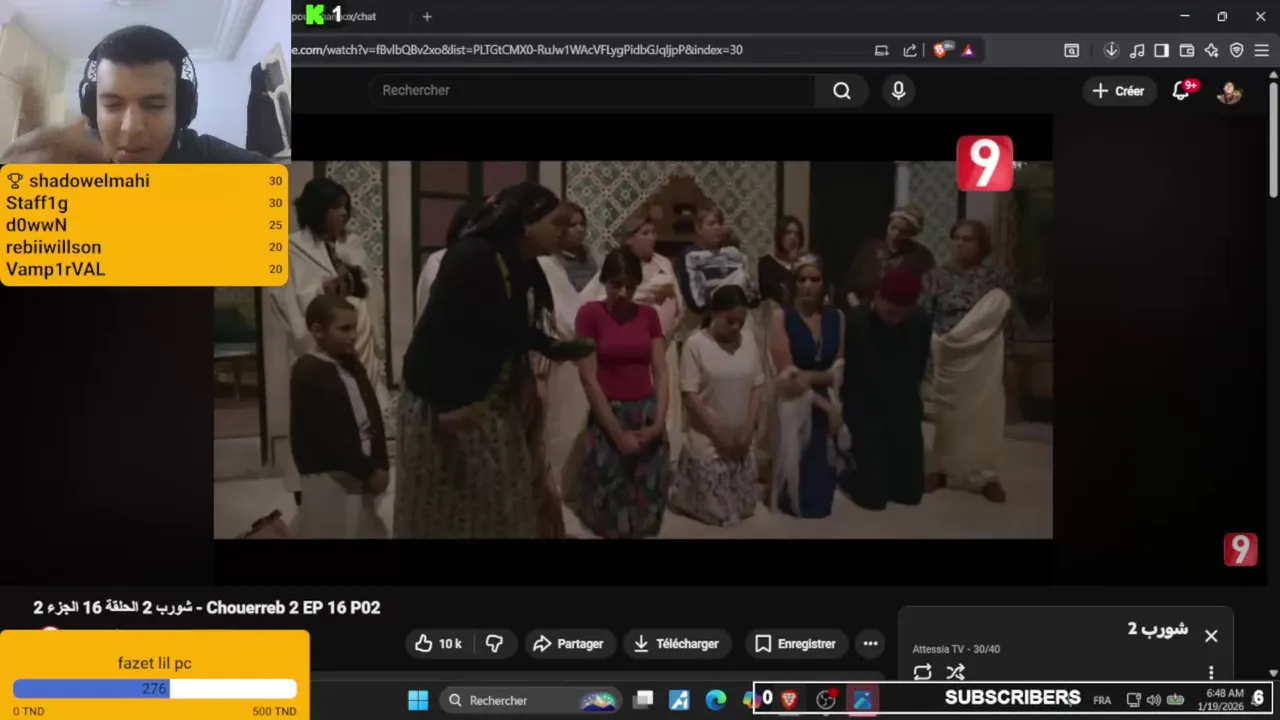Screen dimensions: 1280x720
Task: Open the Brave browser taskbar icon
Action: (x=789, y=700)
